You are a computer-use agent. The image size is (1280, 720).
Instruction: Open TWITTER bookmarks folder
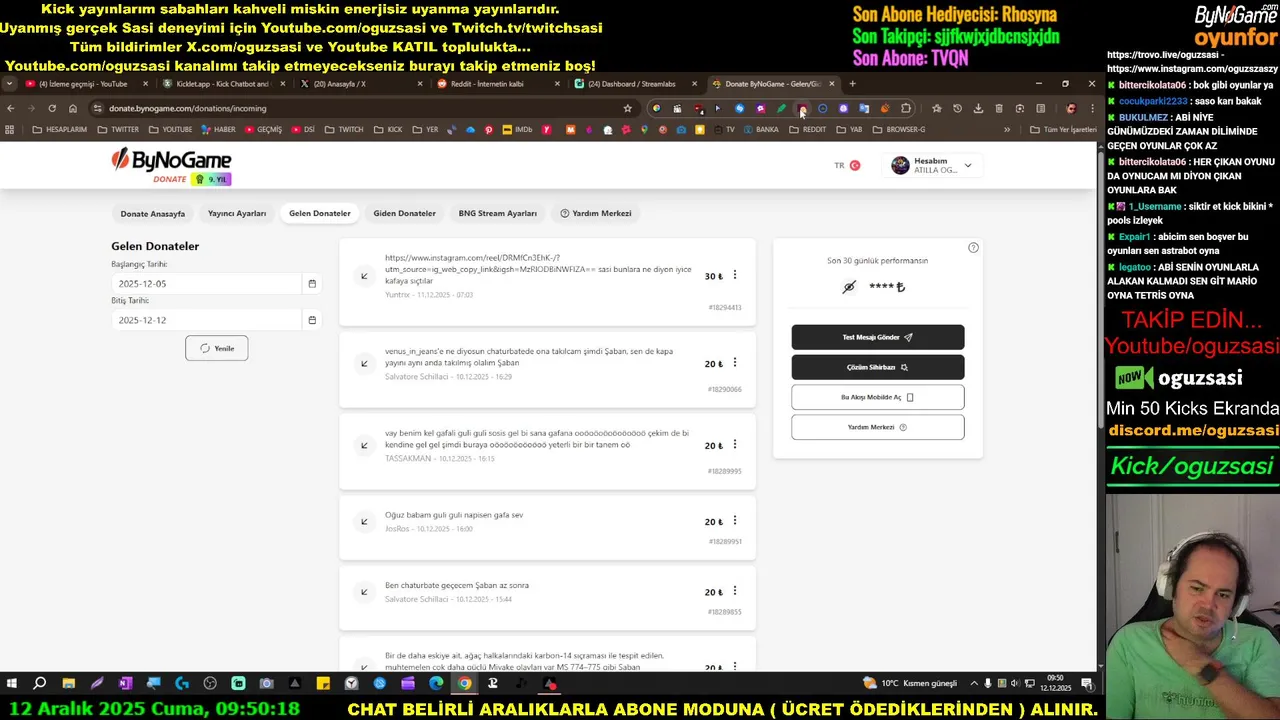tap(118, 129)
